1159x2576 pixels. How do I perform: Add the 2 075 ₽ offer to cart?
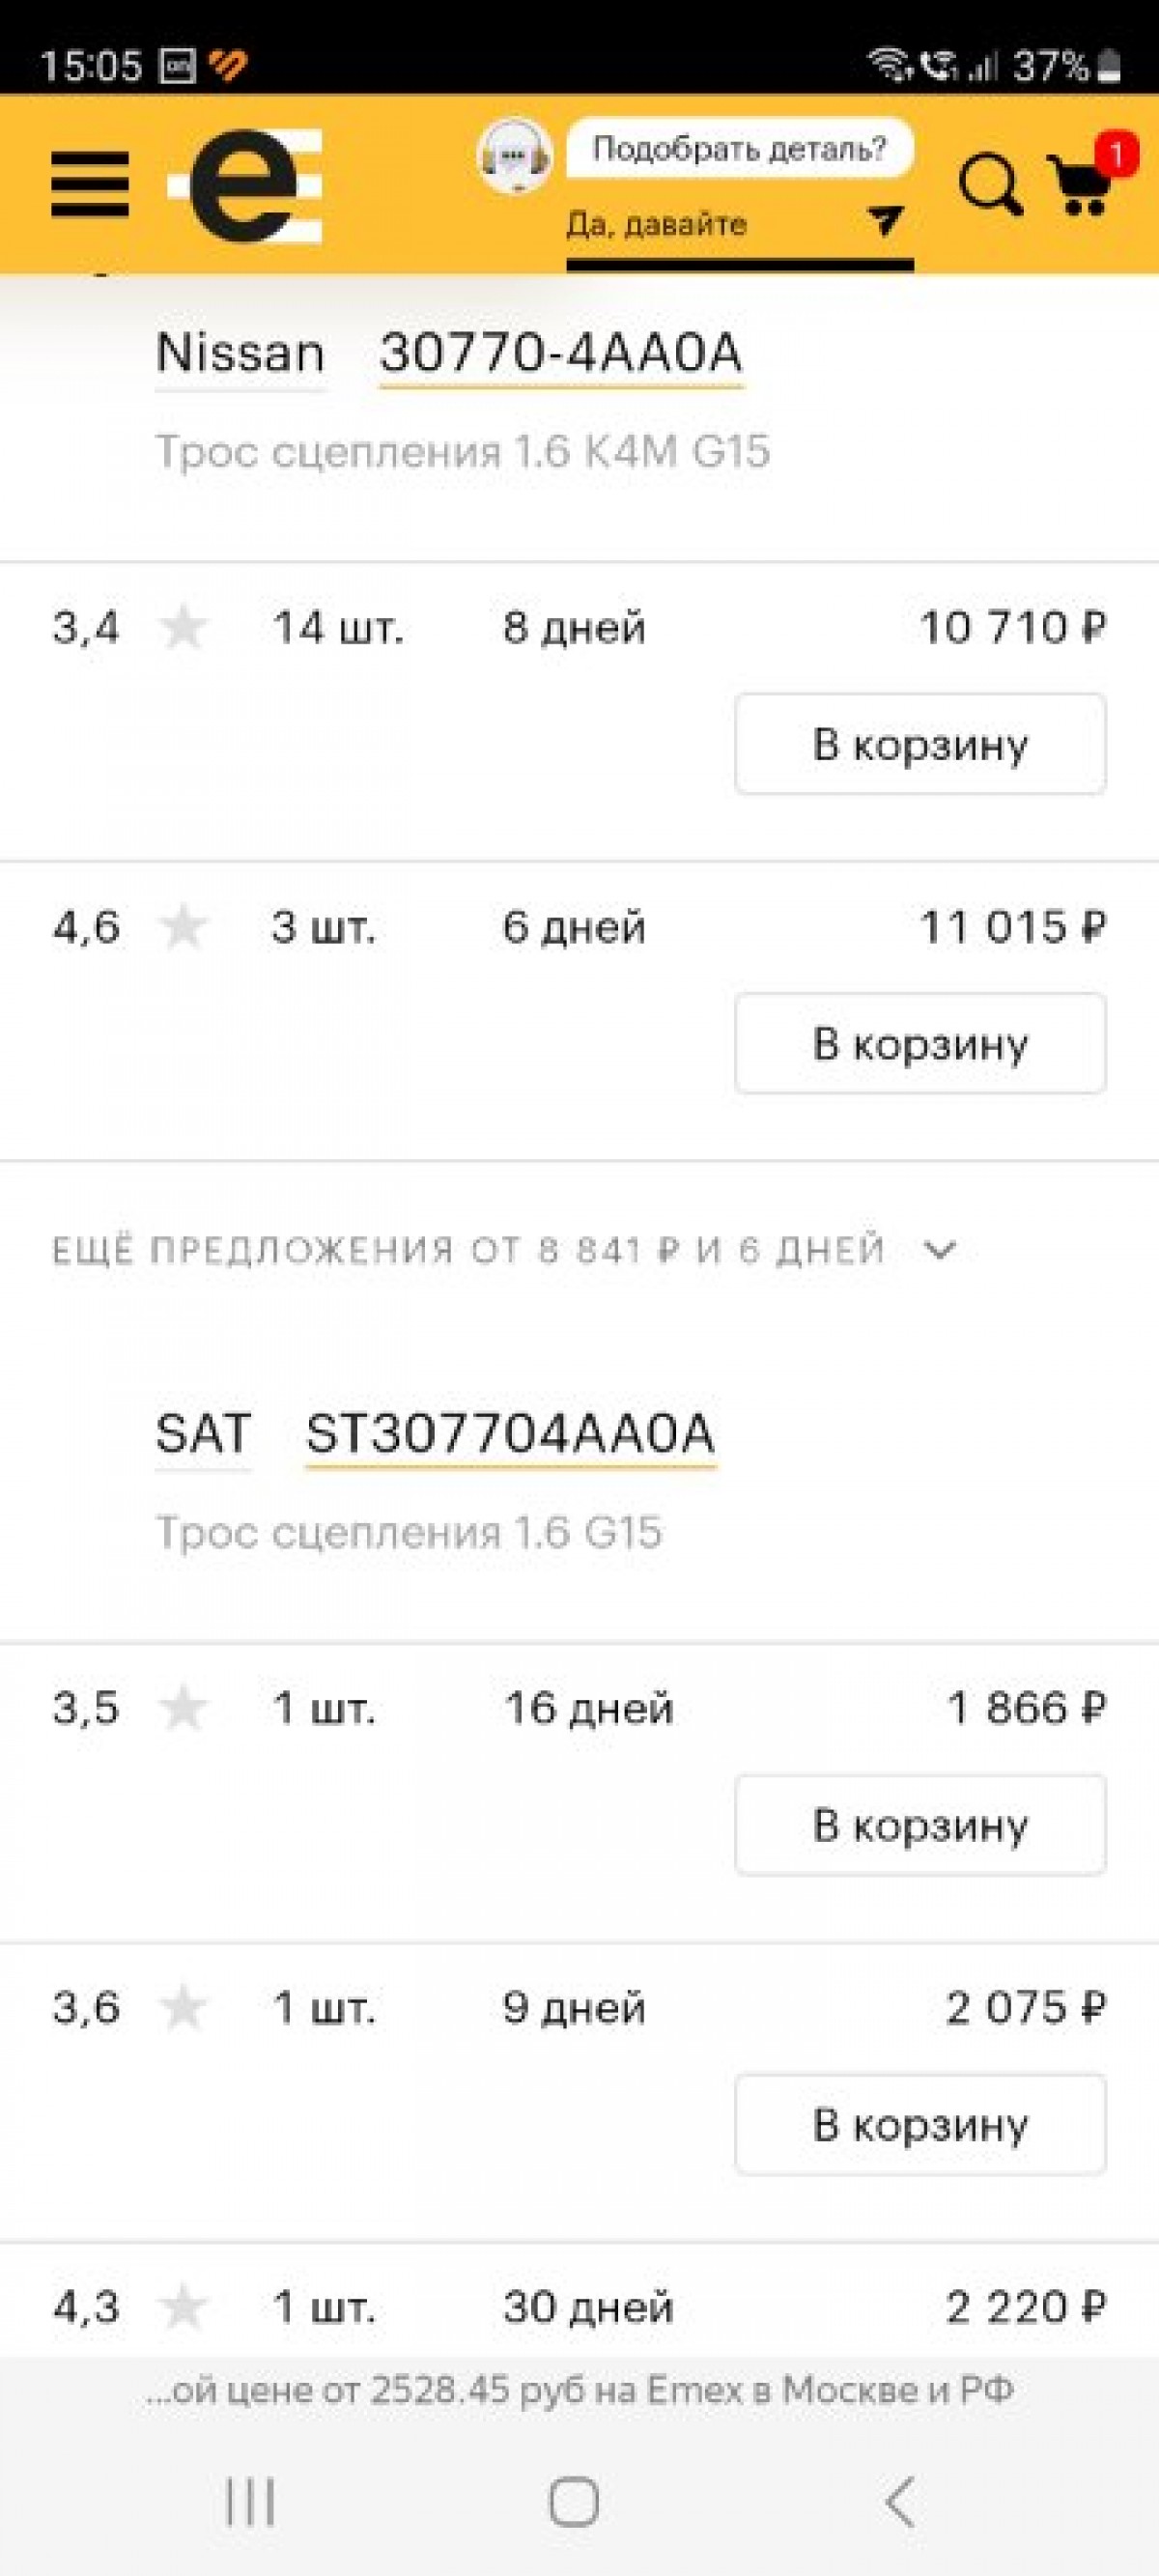pyautogui.click(x=920, y=2125)
